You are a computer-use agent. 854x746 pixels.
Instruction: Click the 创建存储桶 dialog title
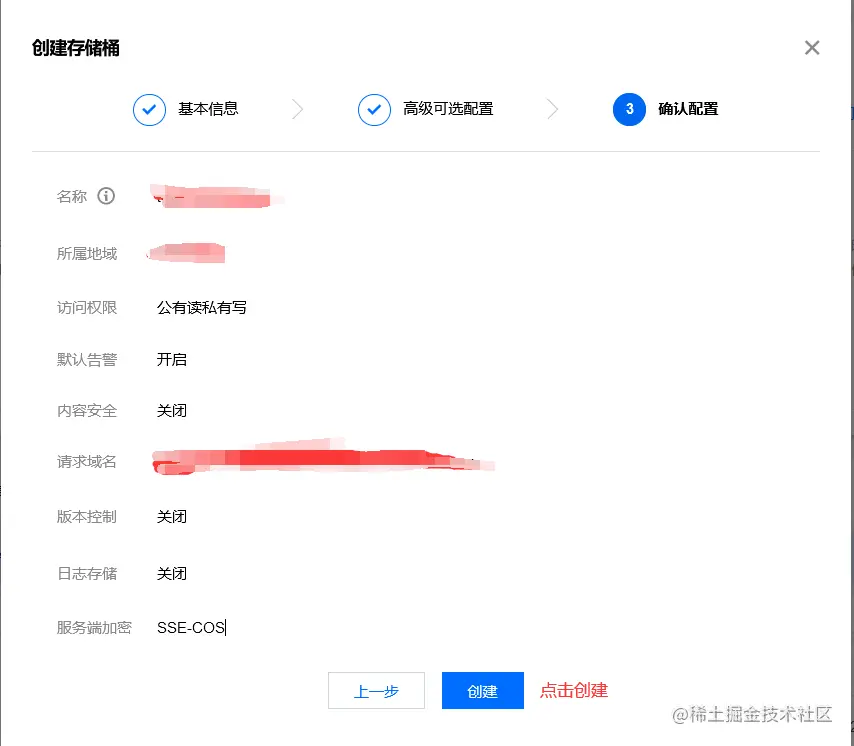[x=76, y=48]
